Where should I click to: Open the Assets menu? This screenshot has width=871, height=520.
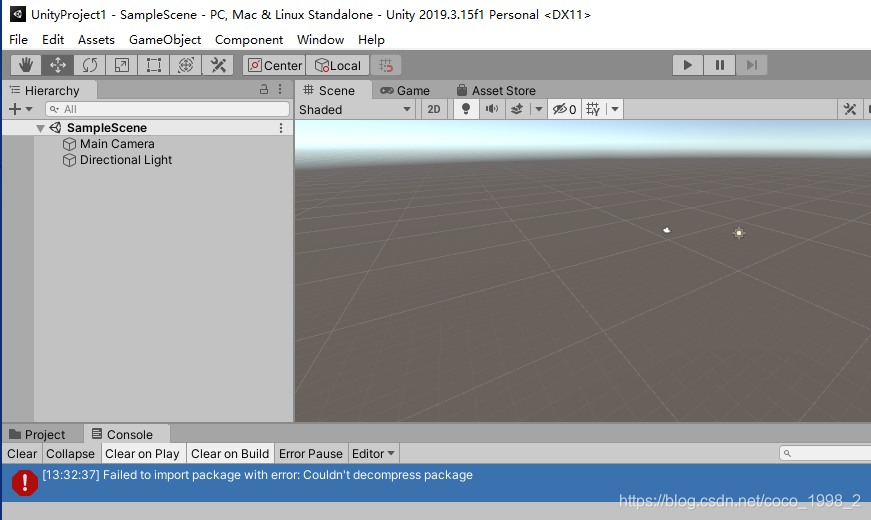(x=96, y=40)
